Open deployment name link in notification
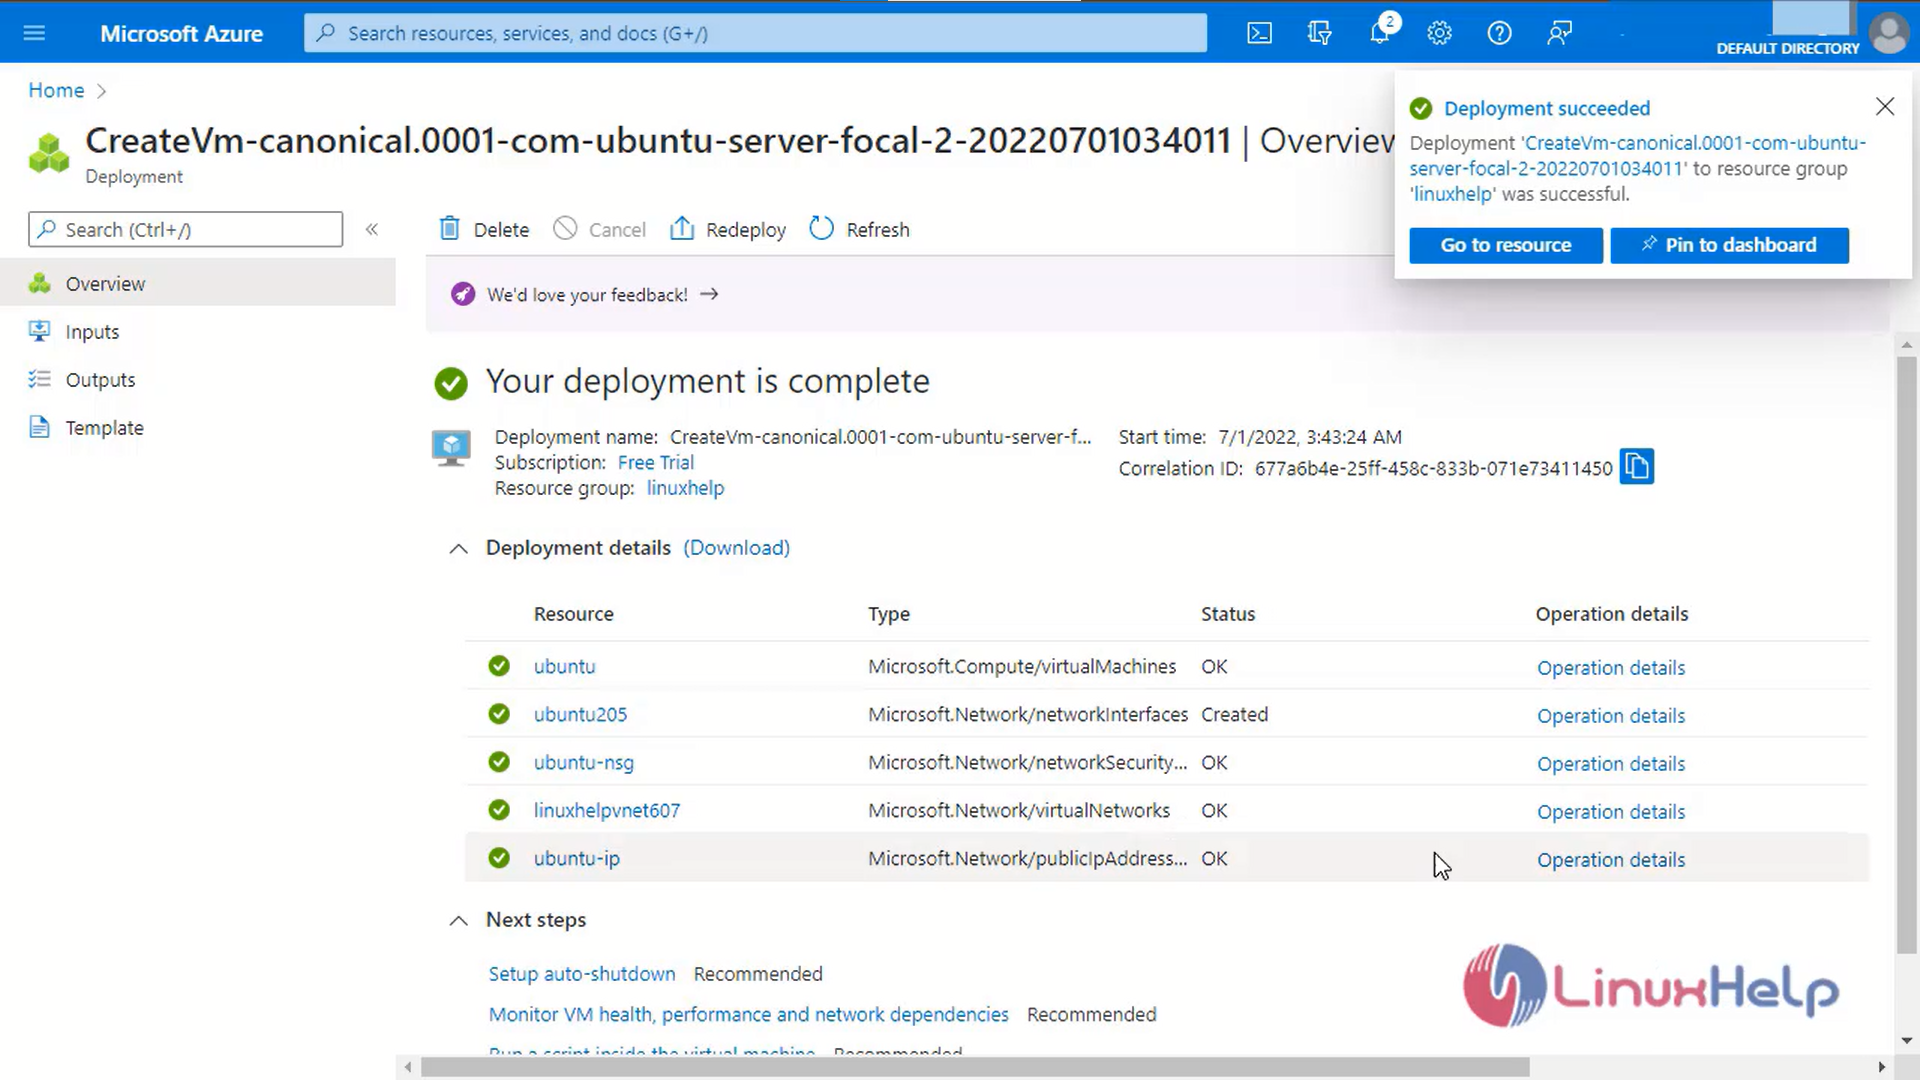Image resolution: width=1920 pixels, height=1080 pixels. [x=1637, y=156]
